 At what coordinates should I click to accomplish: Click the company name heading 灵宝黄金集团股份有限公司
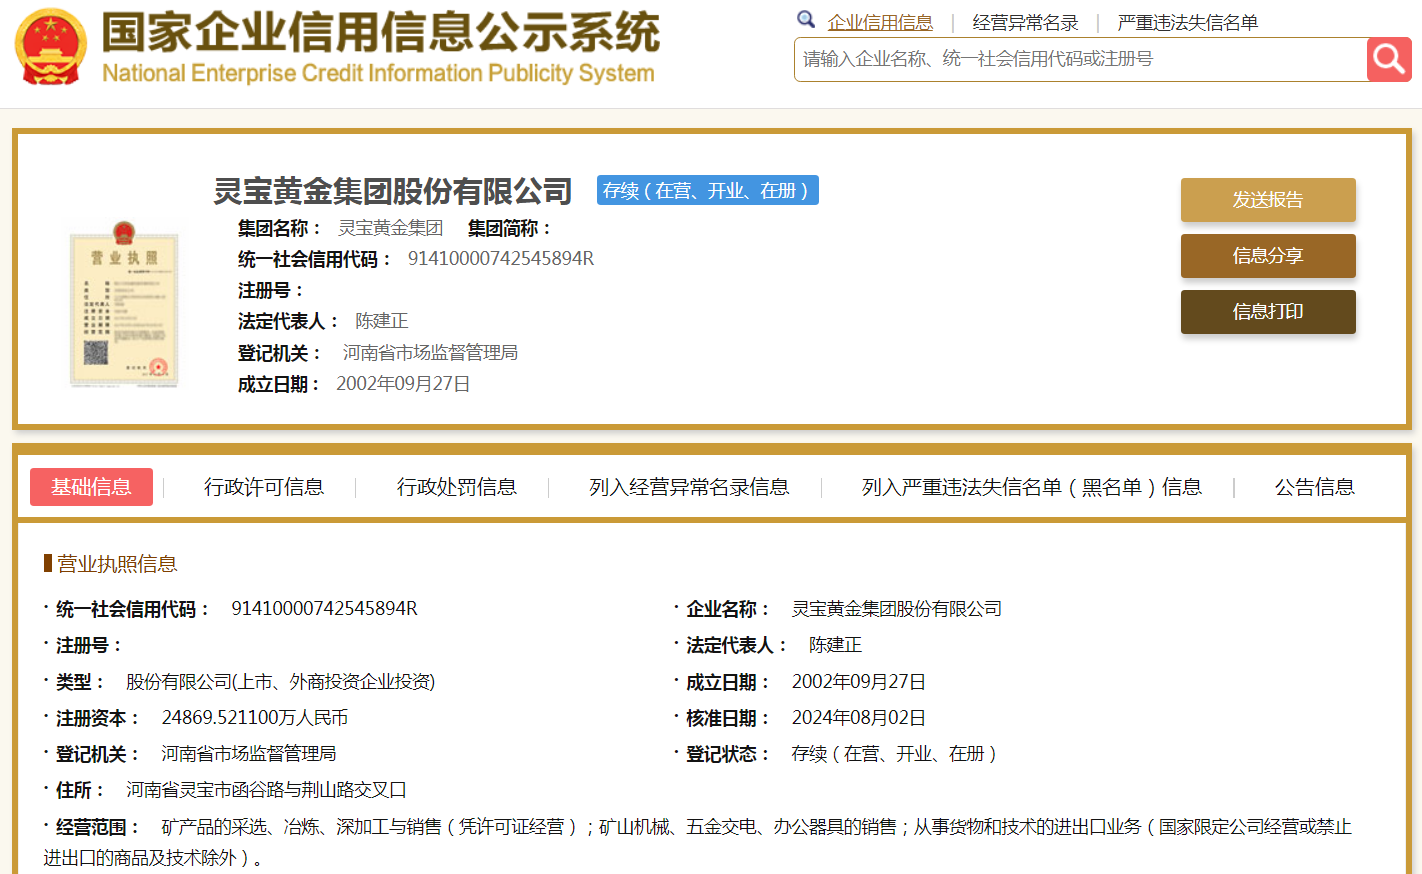click(392, 190)
